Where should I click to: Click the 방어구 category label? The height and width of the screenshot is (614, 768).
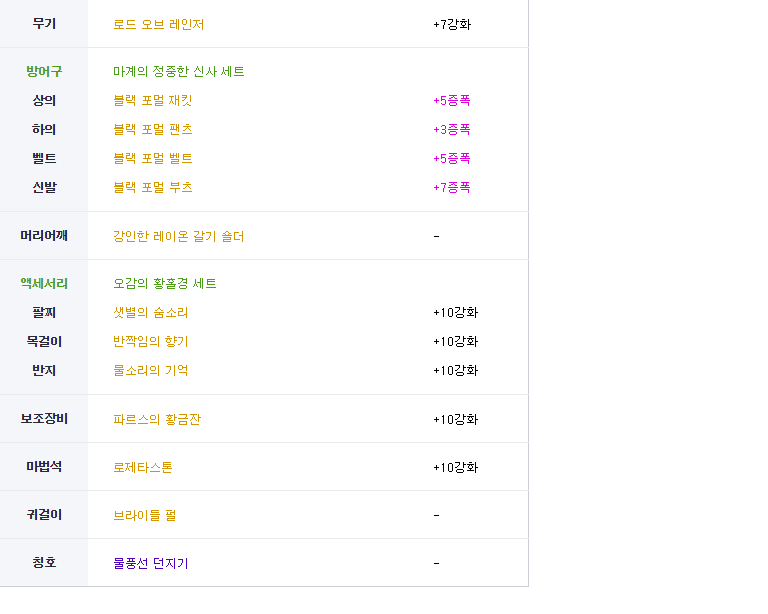(44, 72)
